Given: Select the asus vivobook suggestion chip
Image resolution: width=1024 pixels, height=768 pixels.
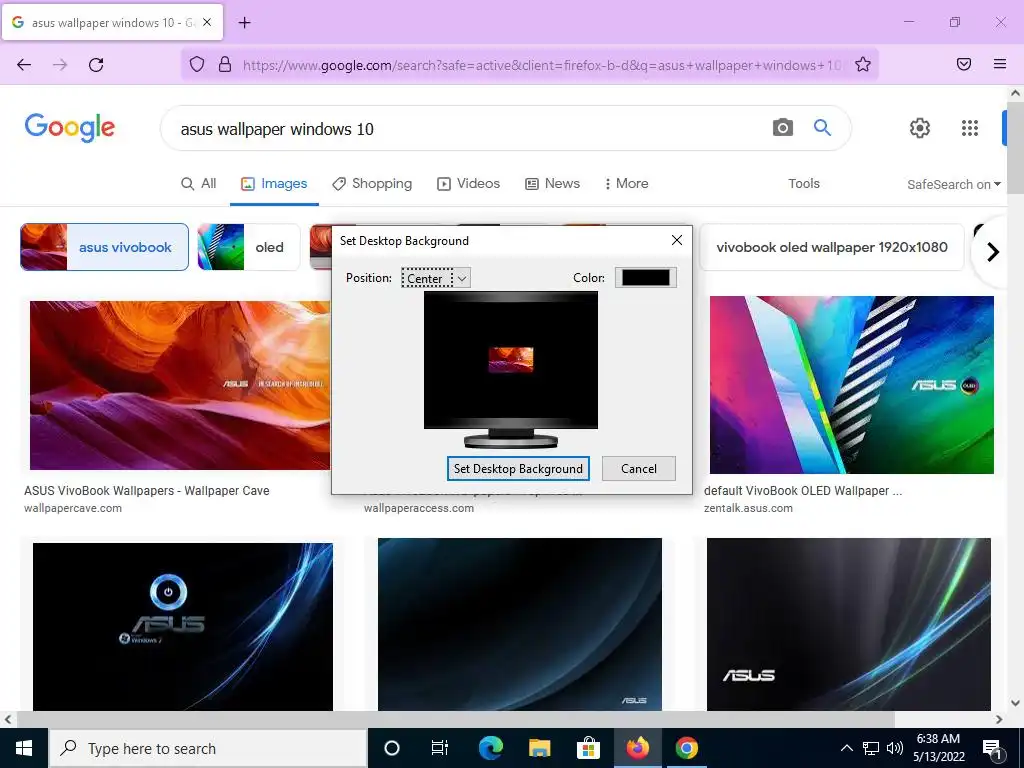Looking at the screenshot, I should pos(104,247).
